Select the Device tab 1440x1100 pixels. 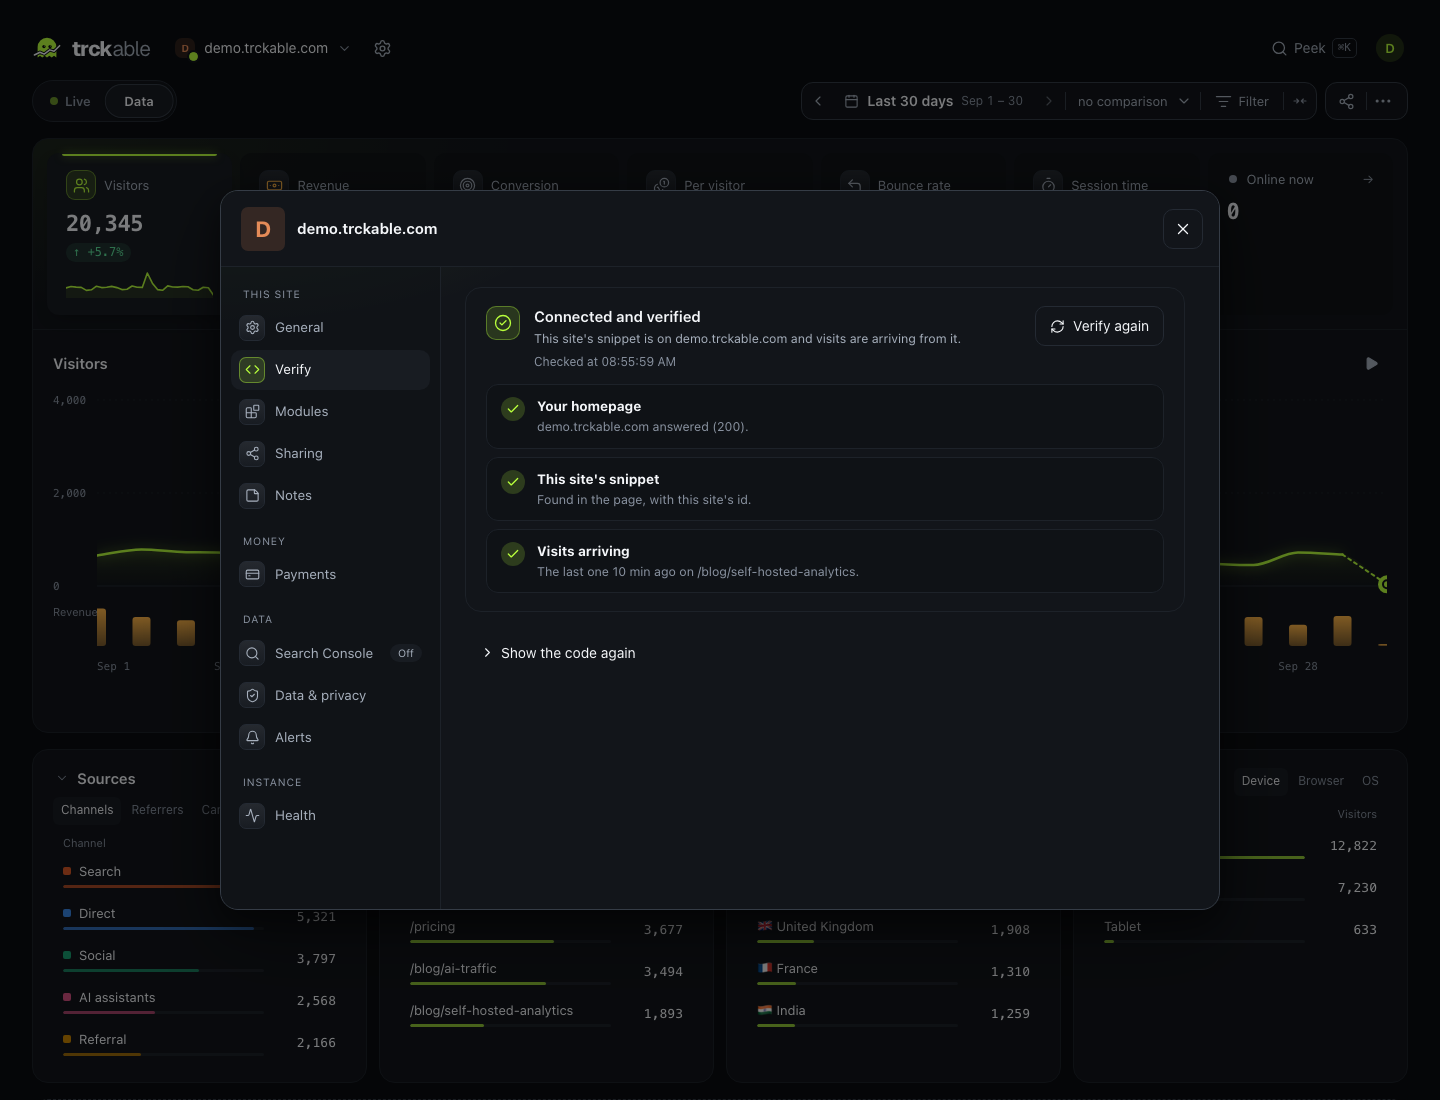[x=1260, y=781]
